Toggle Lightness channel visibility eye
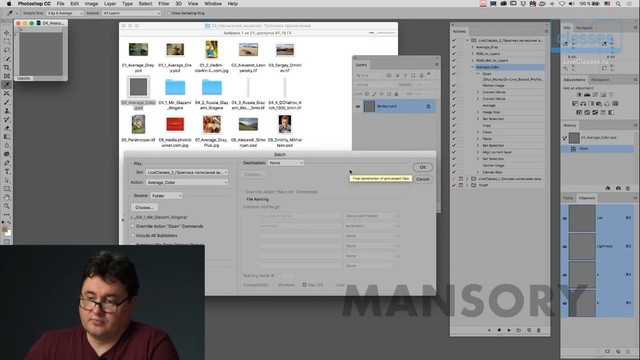The height and width of the screenshot is (360, 640). coord(565,247)
